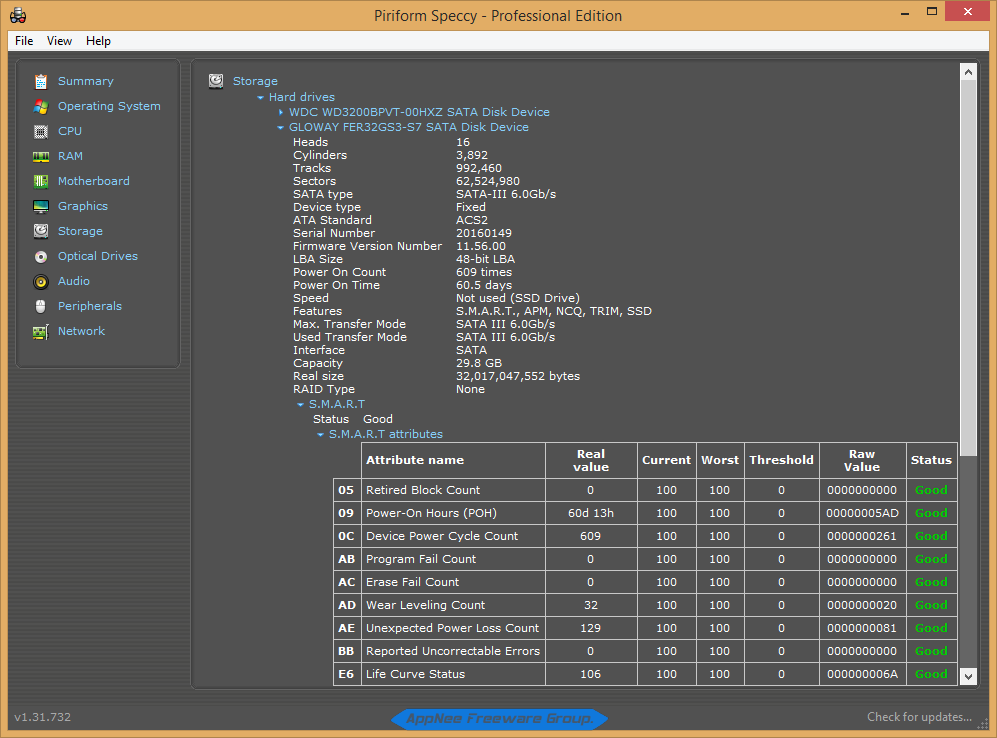The image size is (997, 738).
Task: Click the Peripherals mouse icon
Action: [41, 306]
